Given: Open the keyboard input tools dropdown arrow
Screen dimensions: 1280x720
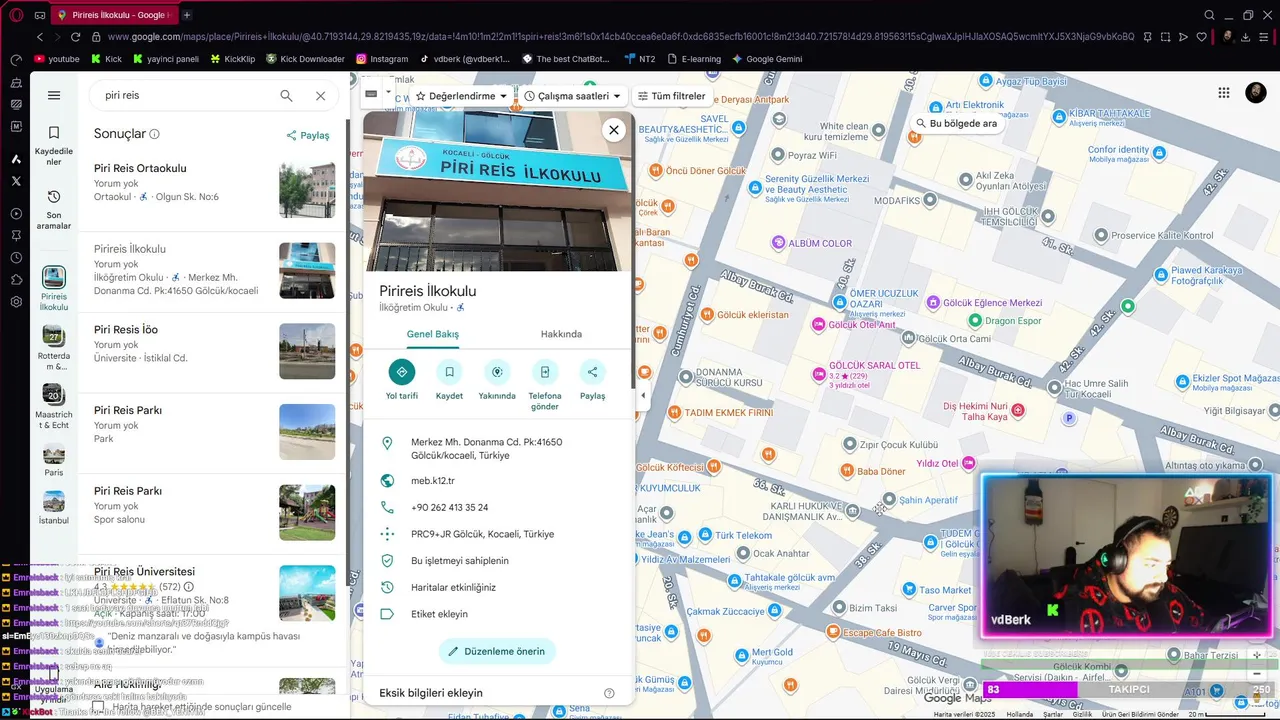Looking at the screenshot, I should tap(388, 93).
